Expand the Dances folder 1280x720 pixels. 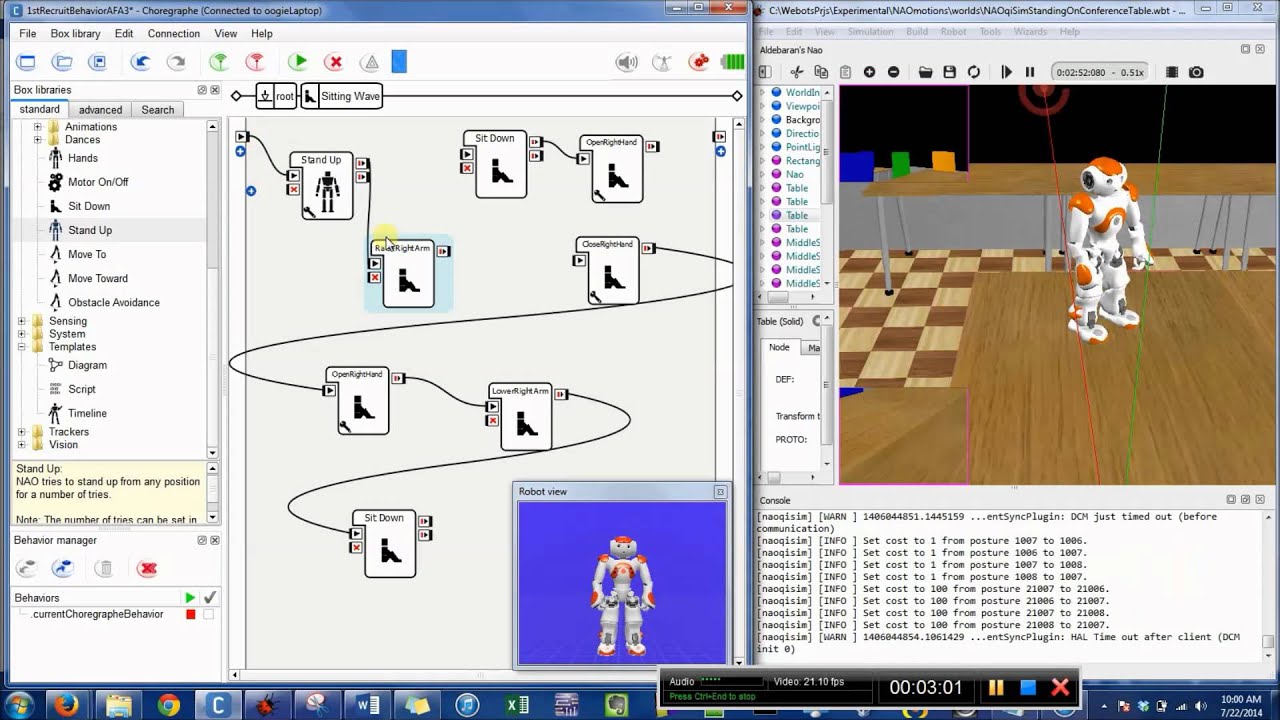pos(38,140)
